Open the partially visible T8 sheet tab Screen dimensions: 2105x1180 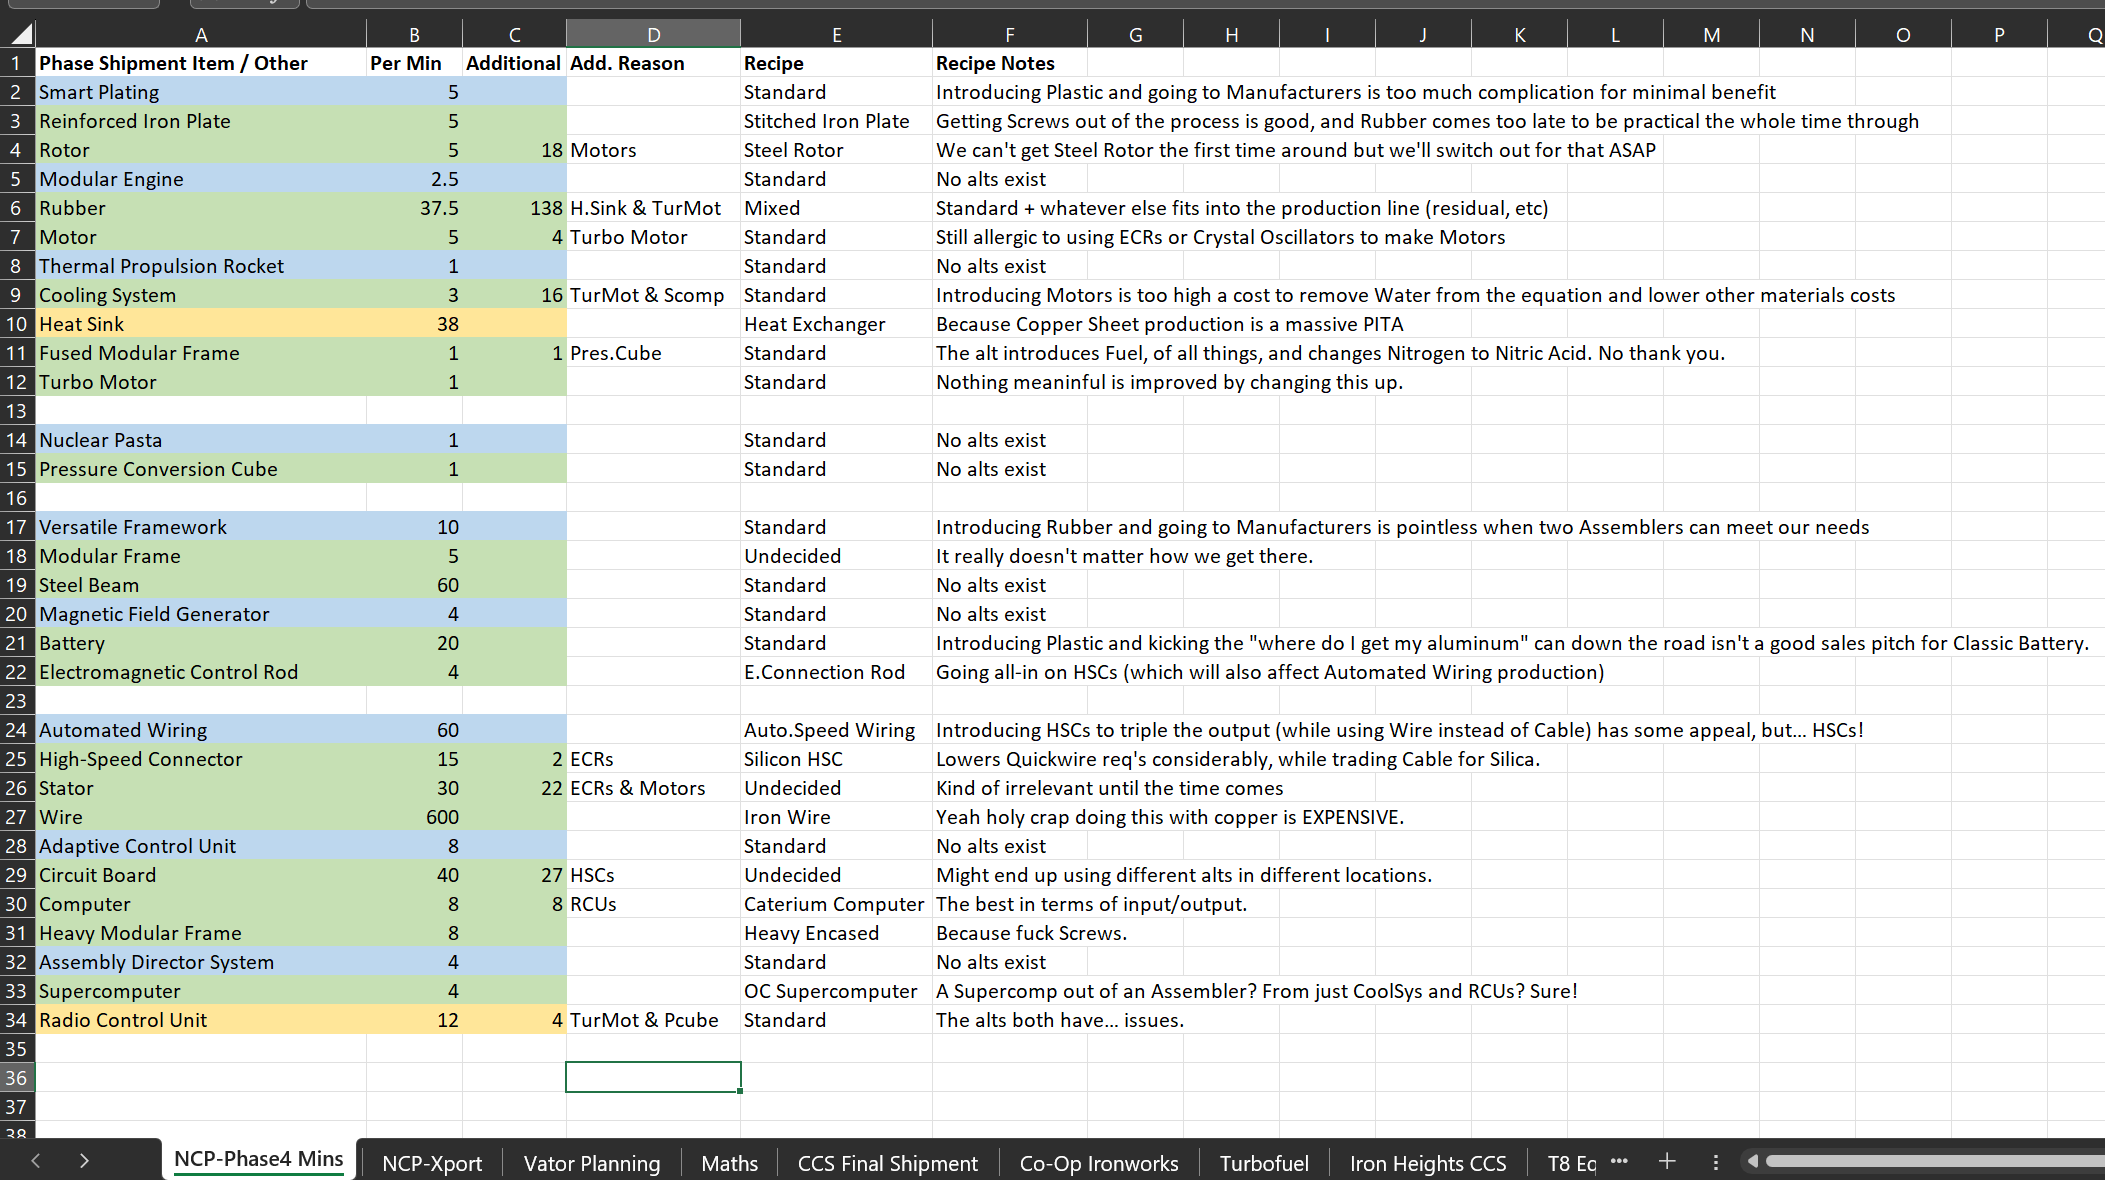pyautogui.click(x=1570, y=1163)
